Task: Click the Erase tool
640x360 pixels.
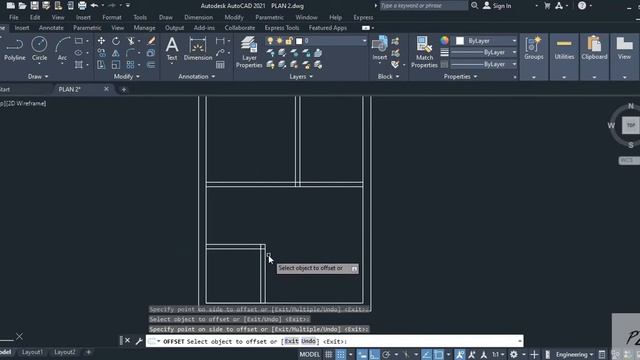Action: (151, 41)
